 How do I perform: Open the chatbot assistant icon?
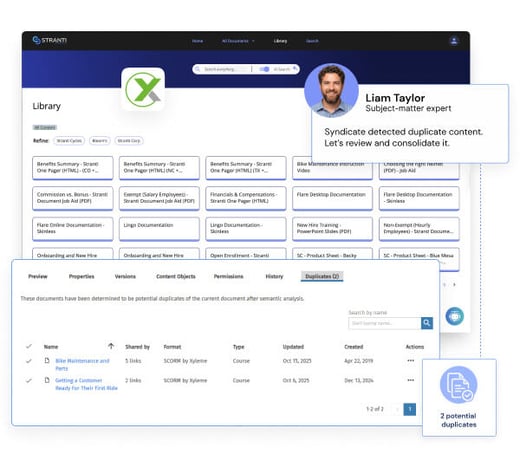[455, 316]
